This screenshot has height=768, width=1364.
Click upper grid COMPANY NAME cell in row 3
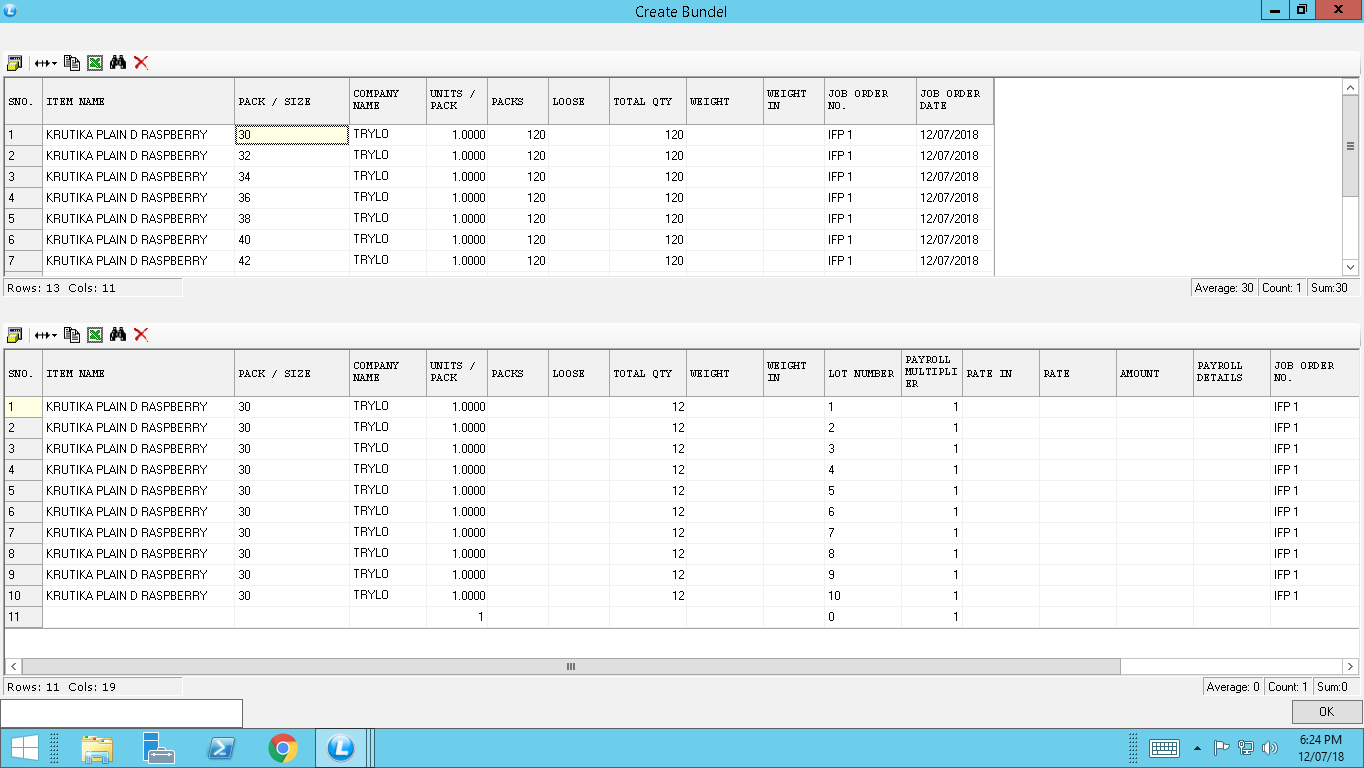pyautogui.click(x=388, y=176)
